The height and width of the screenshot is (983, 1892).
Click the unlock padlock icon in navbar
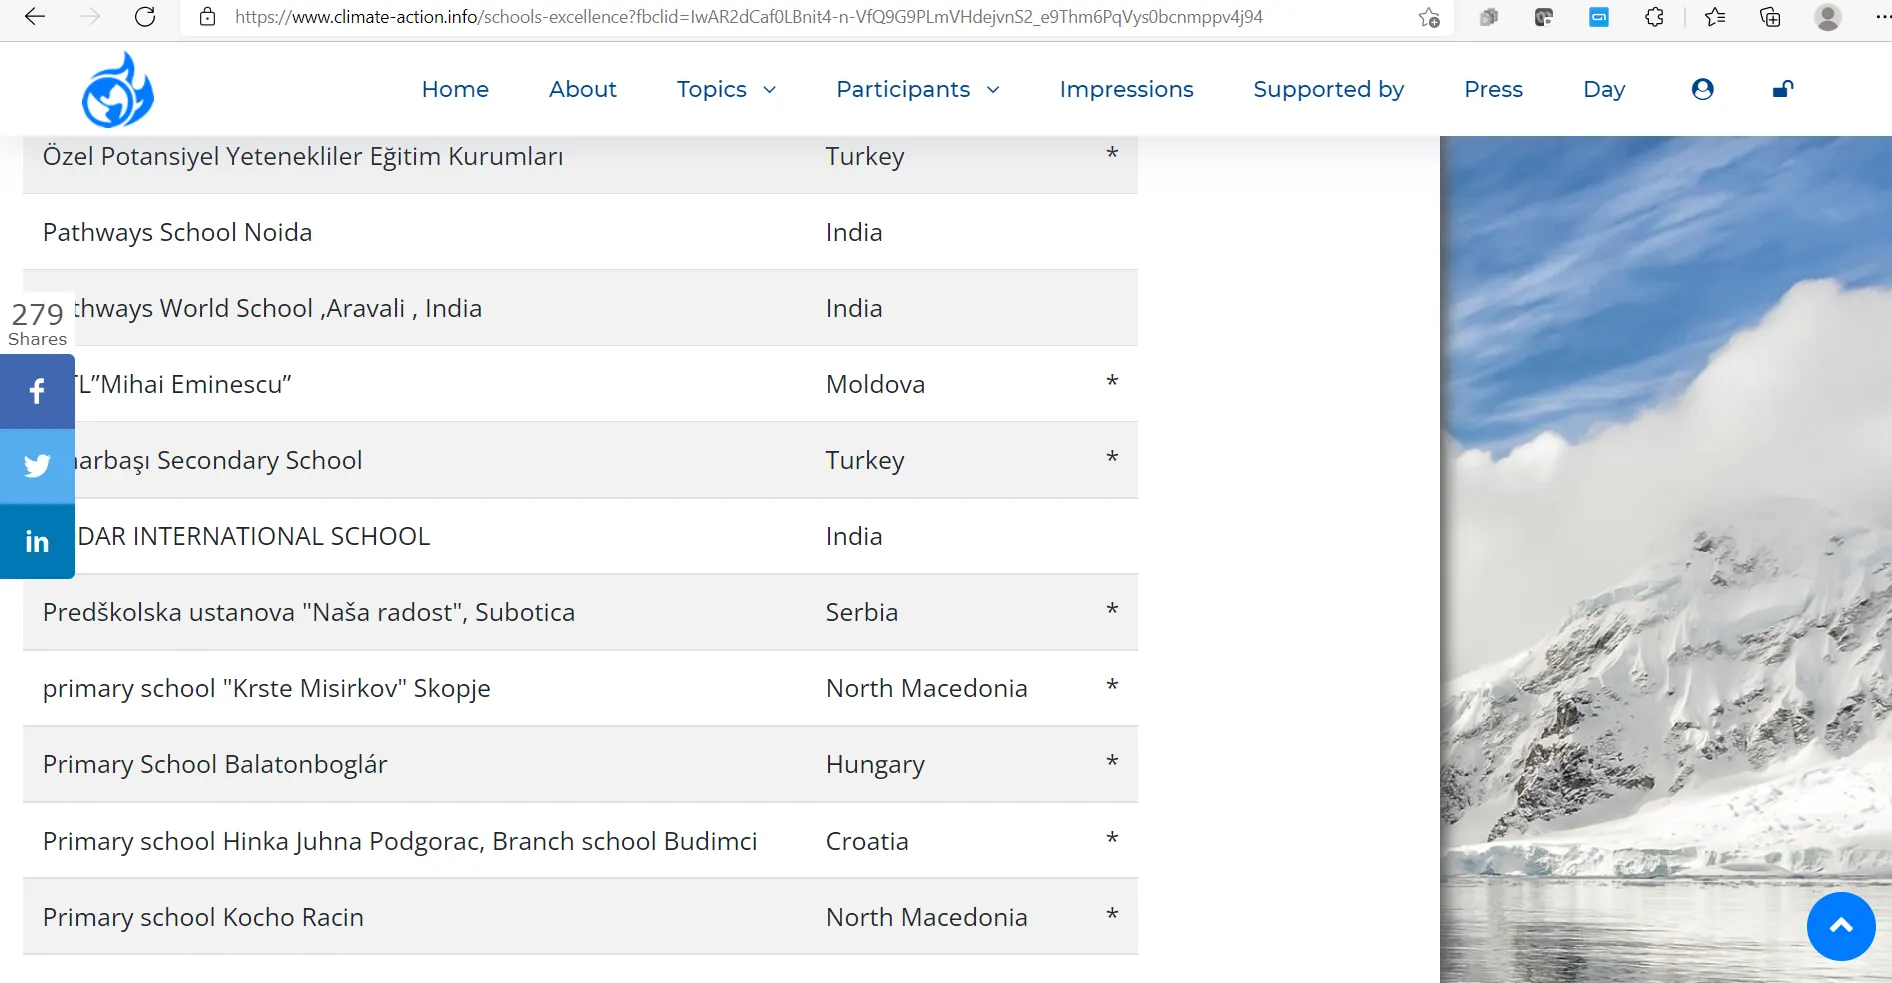[x=1782, y=89]
